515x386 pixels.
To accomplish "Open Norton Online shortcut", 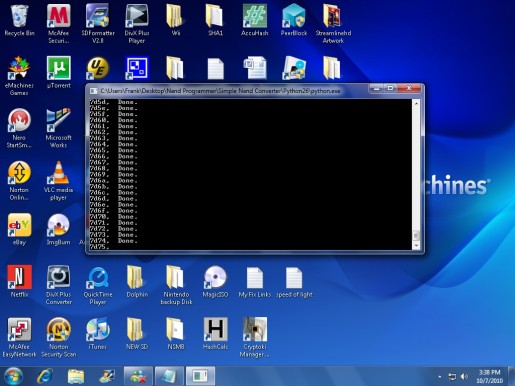I will tap(19, 181).
